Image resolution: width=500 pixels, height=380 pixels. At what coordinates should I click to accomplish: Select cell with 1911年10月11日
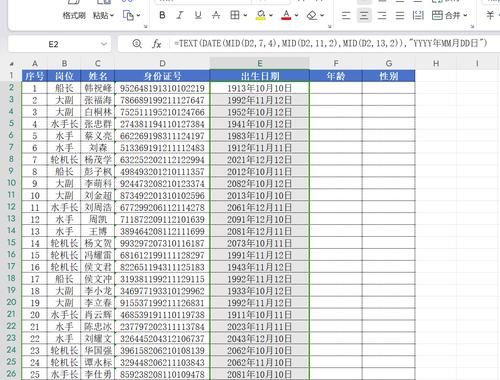260,315
